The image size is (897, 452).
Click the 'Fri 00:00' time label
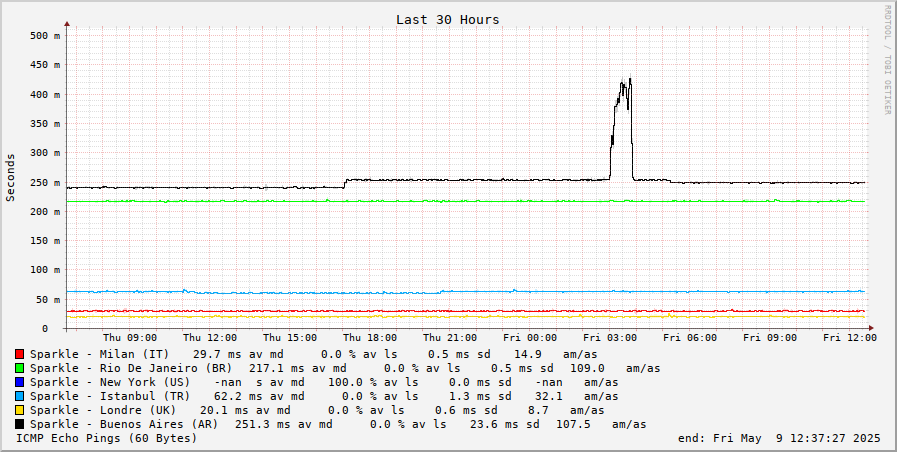click(530, 338)
